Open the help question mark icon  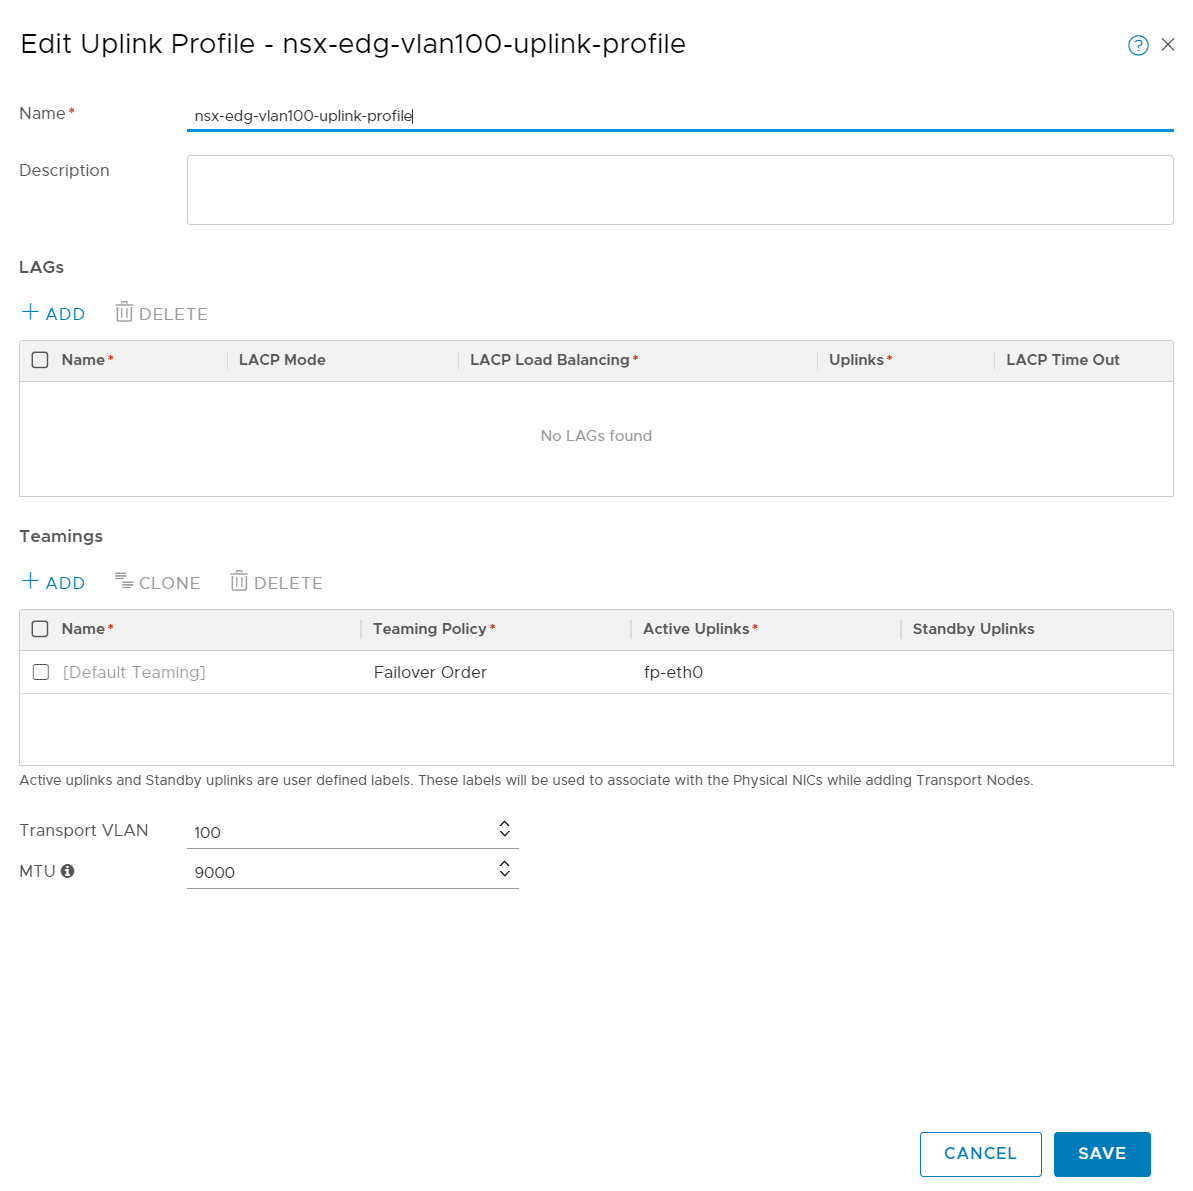1138,45
